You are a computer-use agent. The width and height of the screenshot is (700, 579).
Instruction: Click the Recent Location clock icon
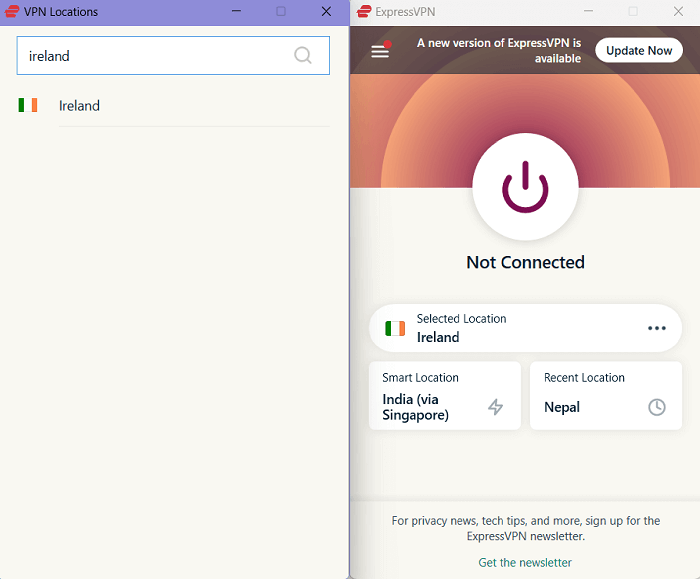(x=657, y=407)
